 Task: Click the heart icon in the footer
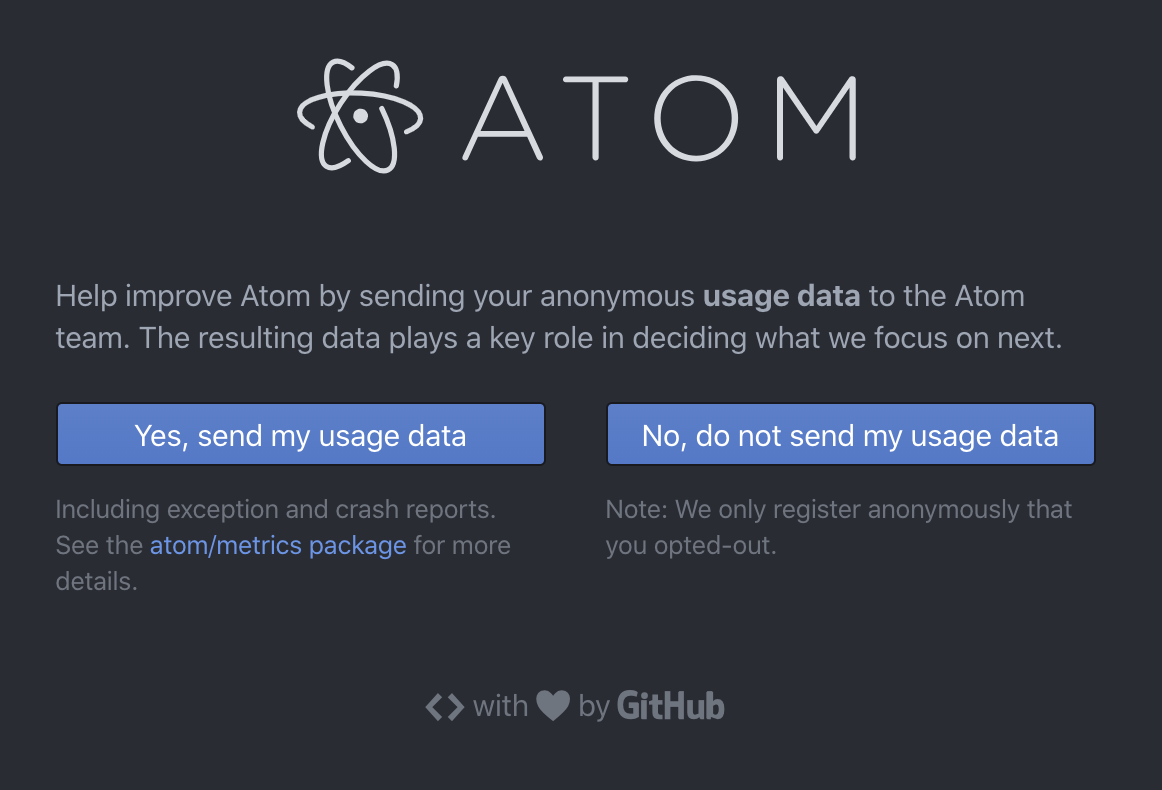pos(553,706)
